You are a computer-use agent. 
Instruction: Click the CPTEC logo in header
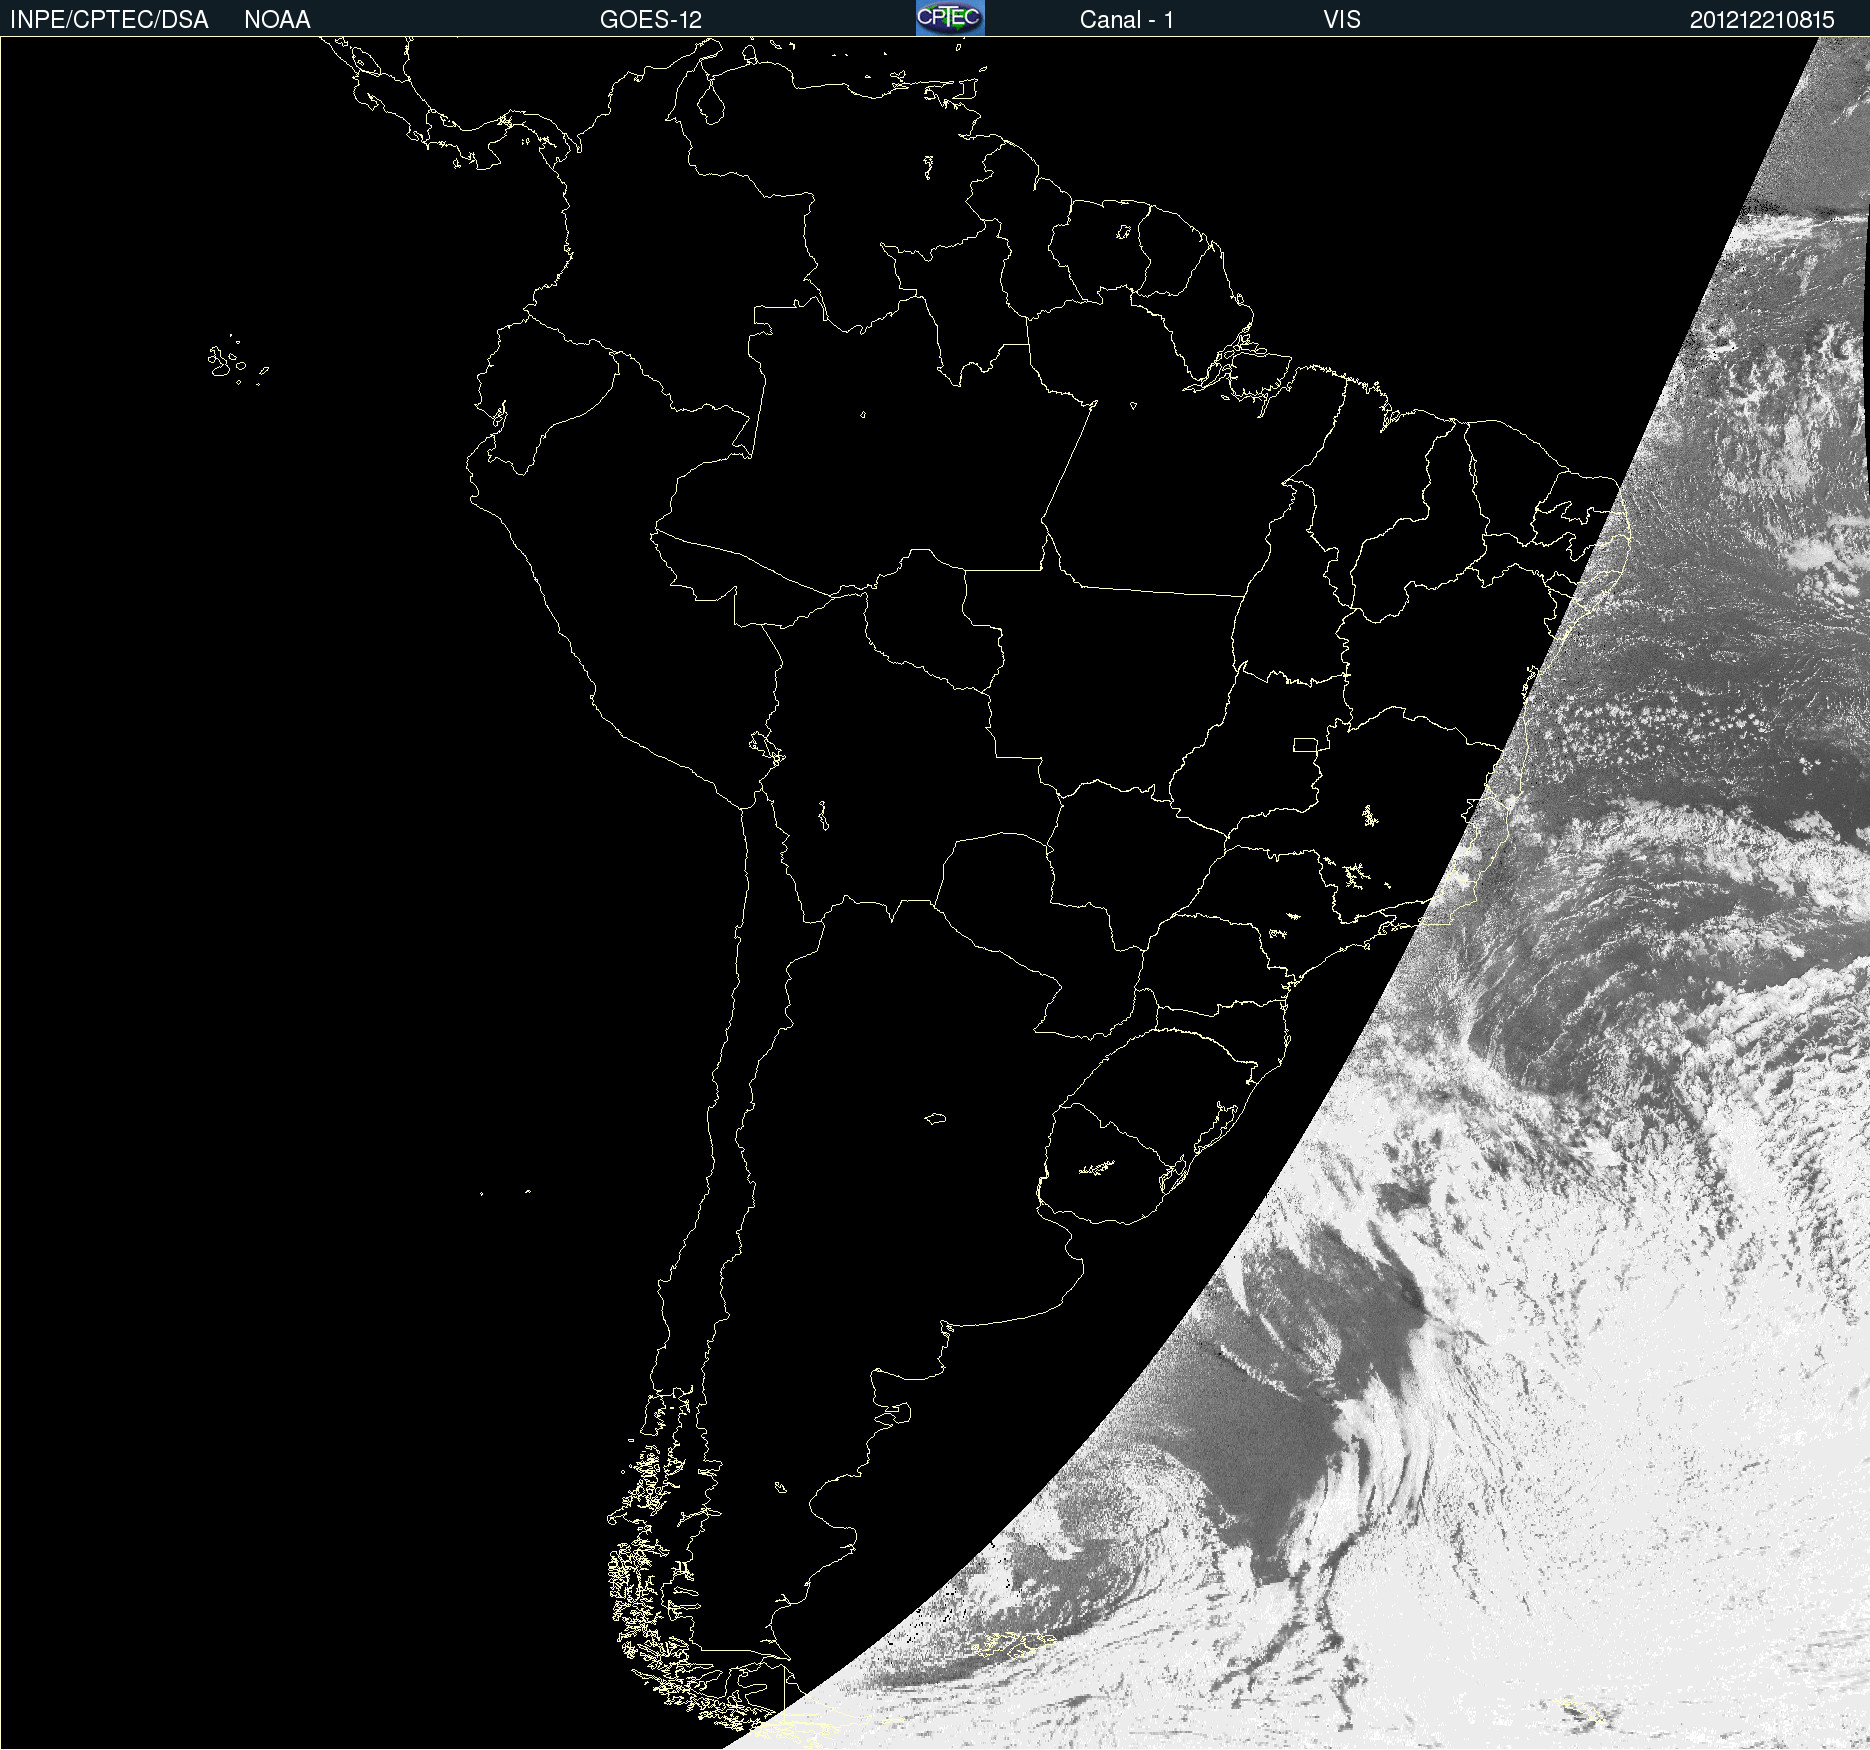pyautogui.click(x=950, y=18)
